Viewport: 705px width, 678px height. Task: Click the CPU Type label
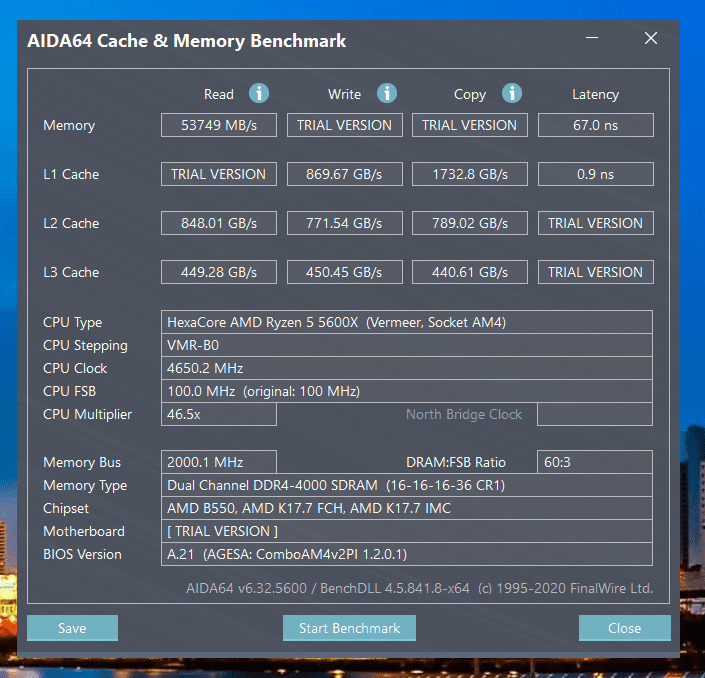[72, 322]
